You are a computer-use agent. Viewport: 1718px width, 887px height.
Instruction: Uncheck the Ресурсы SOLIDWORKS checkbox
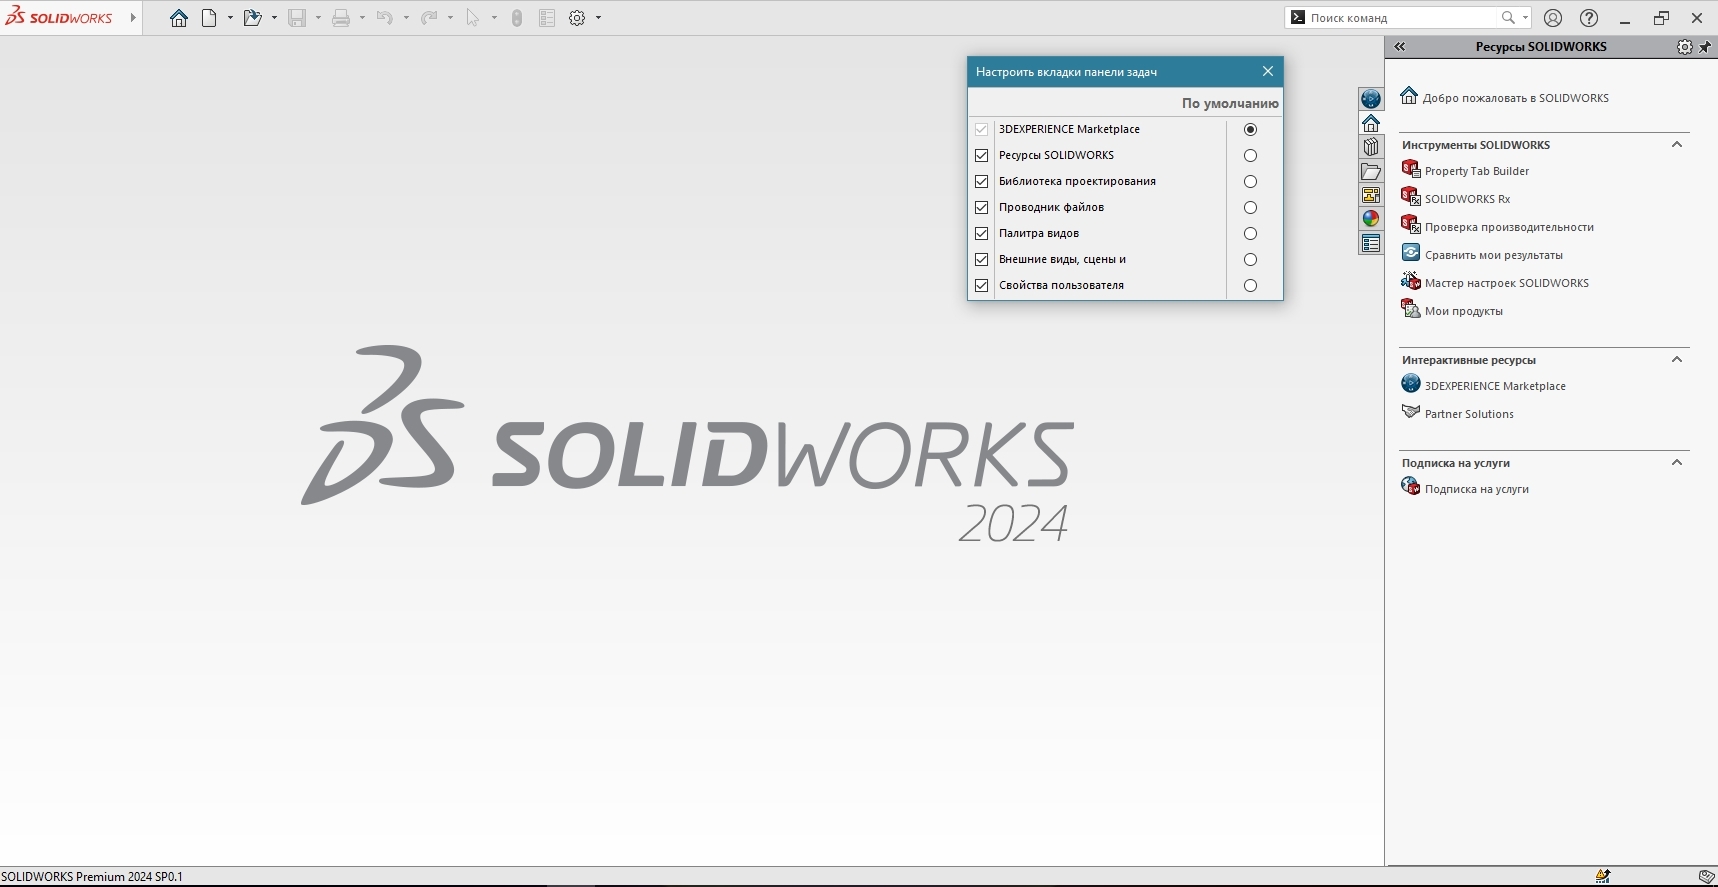coord(982,156)
